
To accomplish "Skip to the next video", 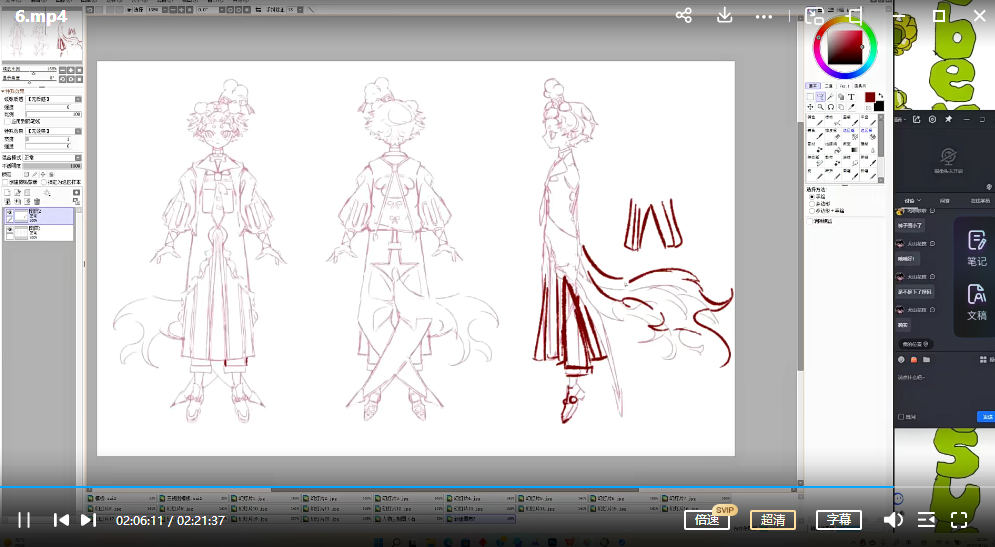I will pyautogui.click(x=88, y=520).
